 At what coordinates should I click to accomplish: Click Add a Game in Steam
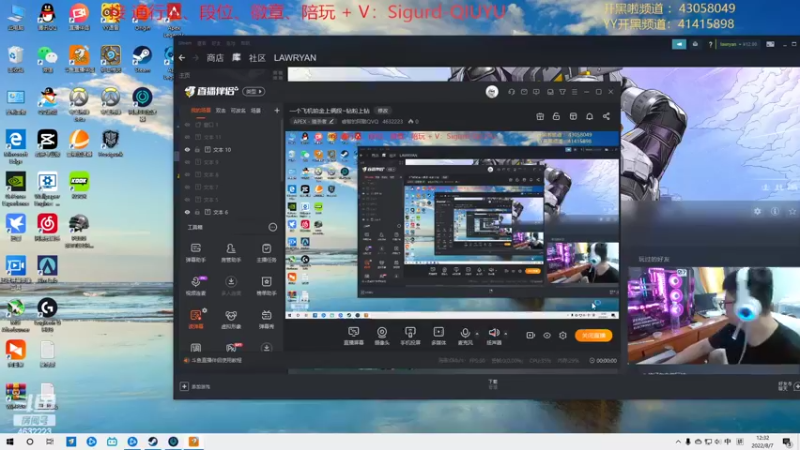[195, 387]
